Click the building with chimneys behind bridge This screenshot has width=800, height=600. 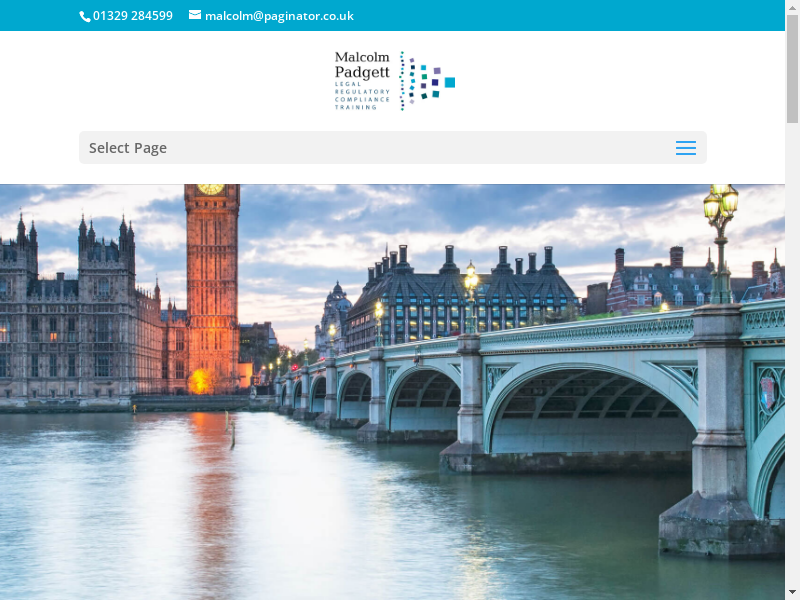coord(470,295)
